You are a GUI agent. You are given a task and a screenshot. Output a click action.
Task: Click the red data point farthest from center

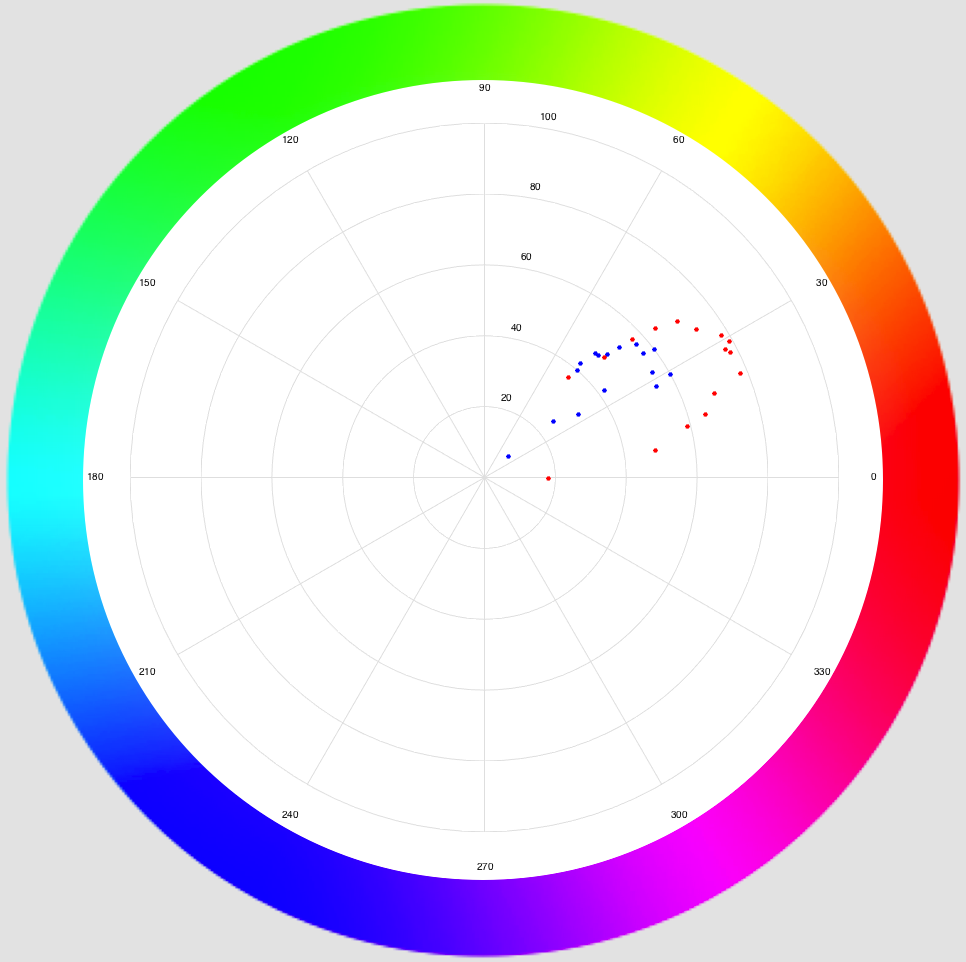pyautogui.click(x=740, y=373)
